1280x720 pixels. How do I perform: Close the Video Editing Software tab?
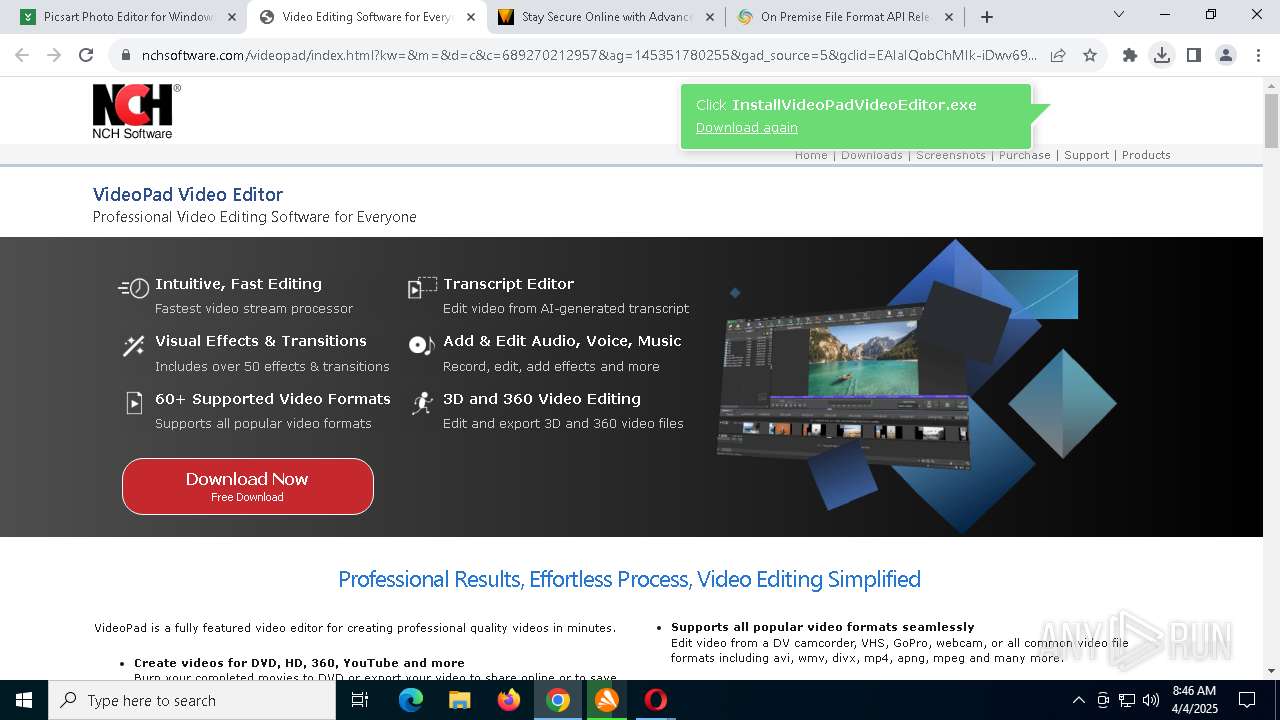pos(470,17)
